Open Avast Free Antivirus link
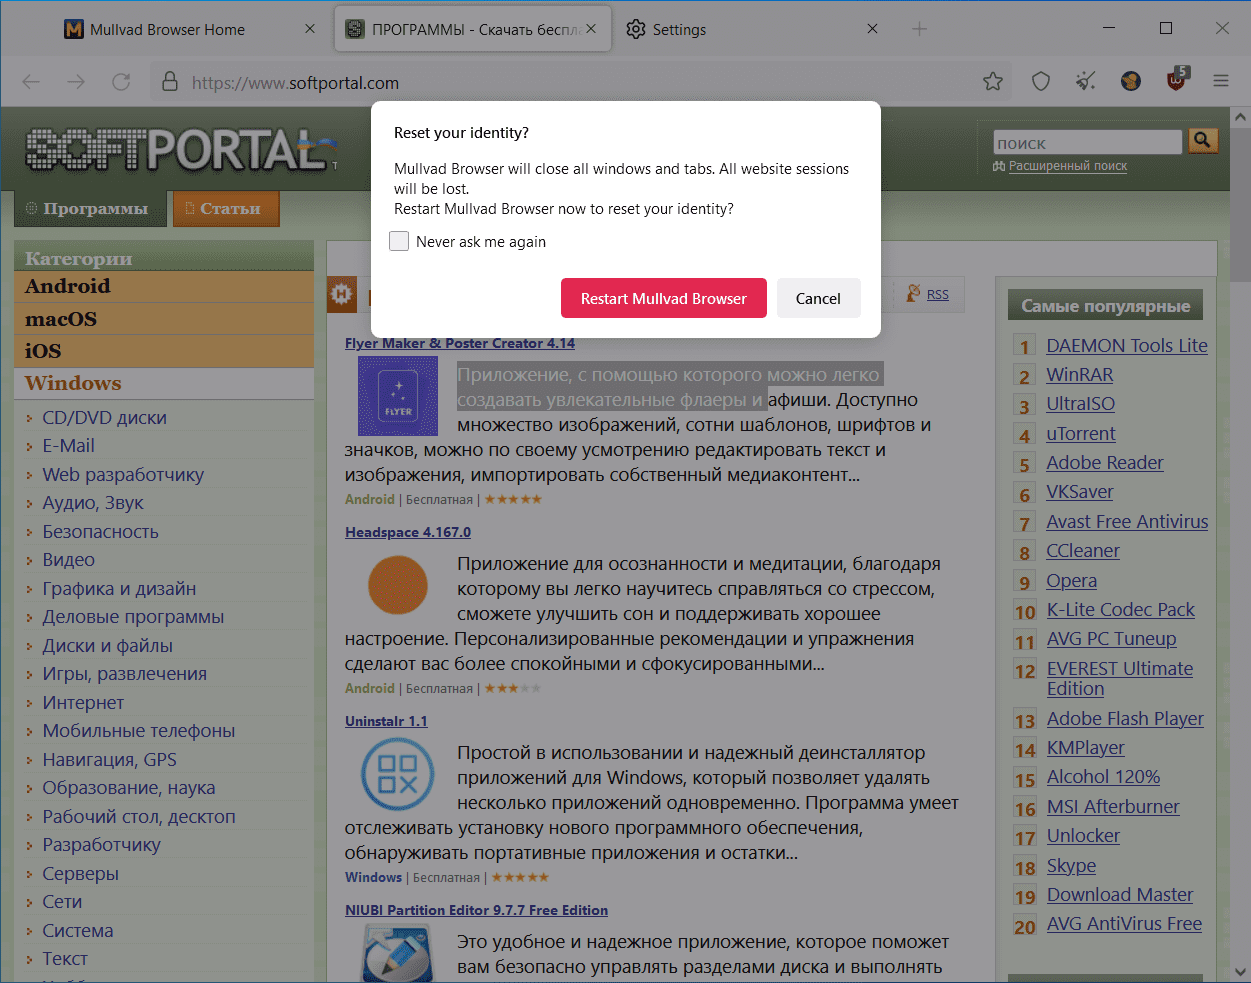The height and width of the screenshot is (983, 1251). click(x=1127, y=521)
